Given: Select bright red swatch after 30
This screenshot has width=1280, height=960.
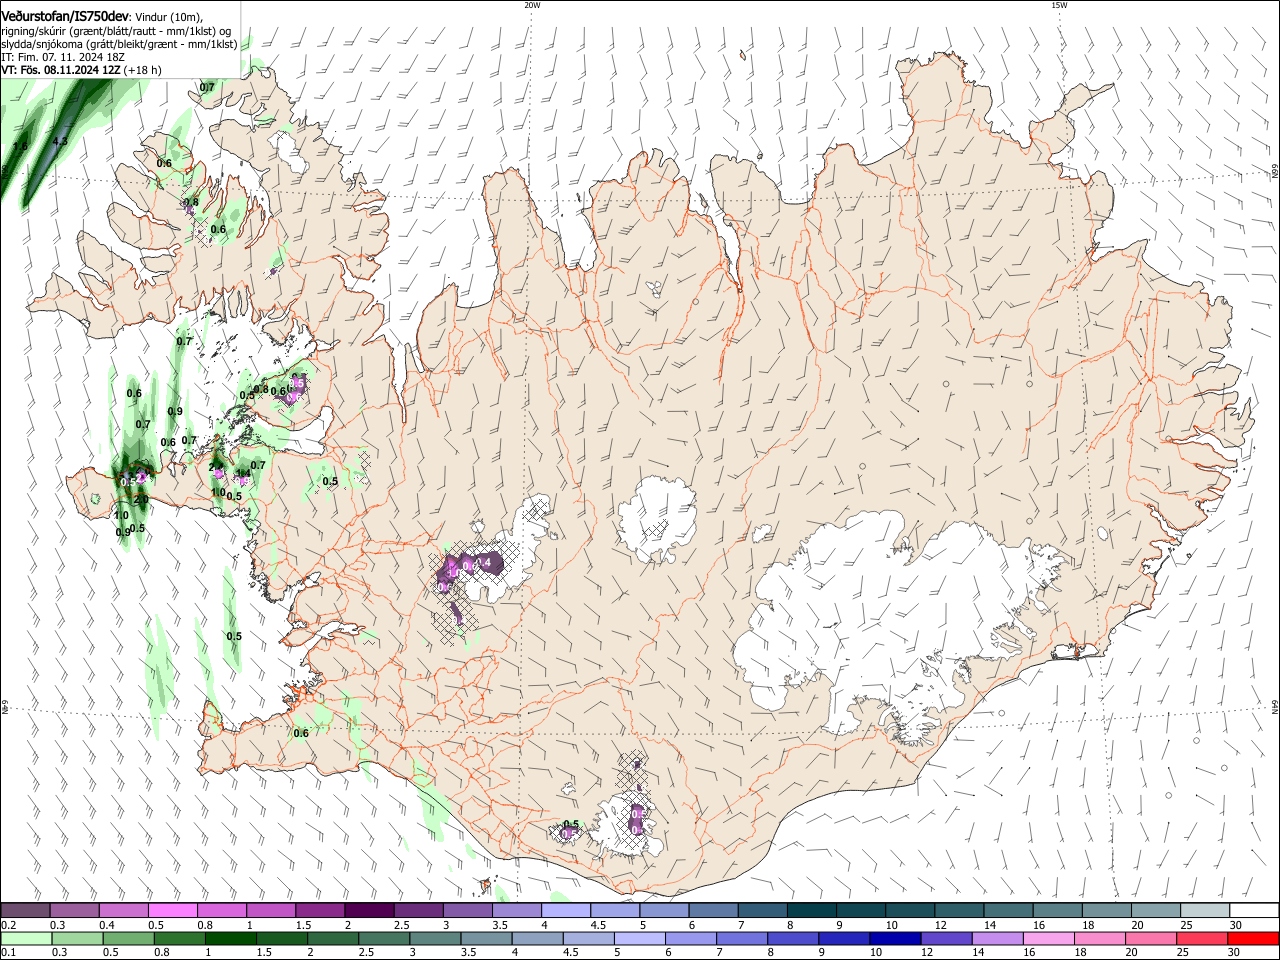Looking at the screenshot, I should [x=1254, y=938].
